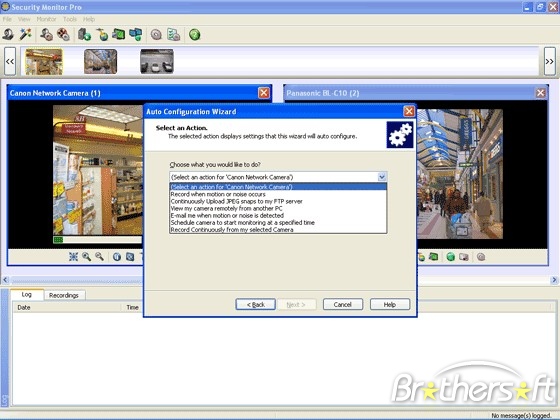
Task: Click the zoom in magnifier under Canon camera
Action: pyautogui.click(x=86, y=256)
